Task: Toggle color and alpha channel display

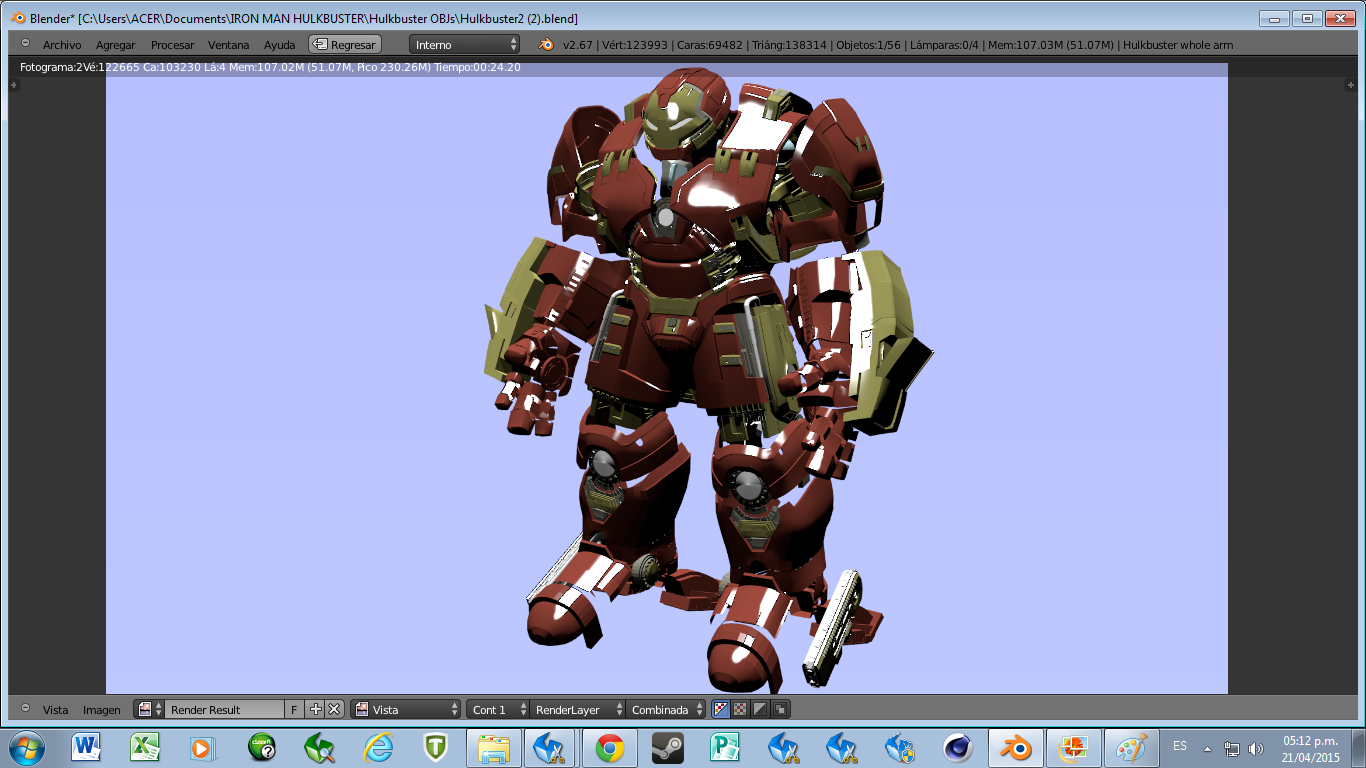Action: click(x=720, y=709)
